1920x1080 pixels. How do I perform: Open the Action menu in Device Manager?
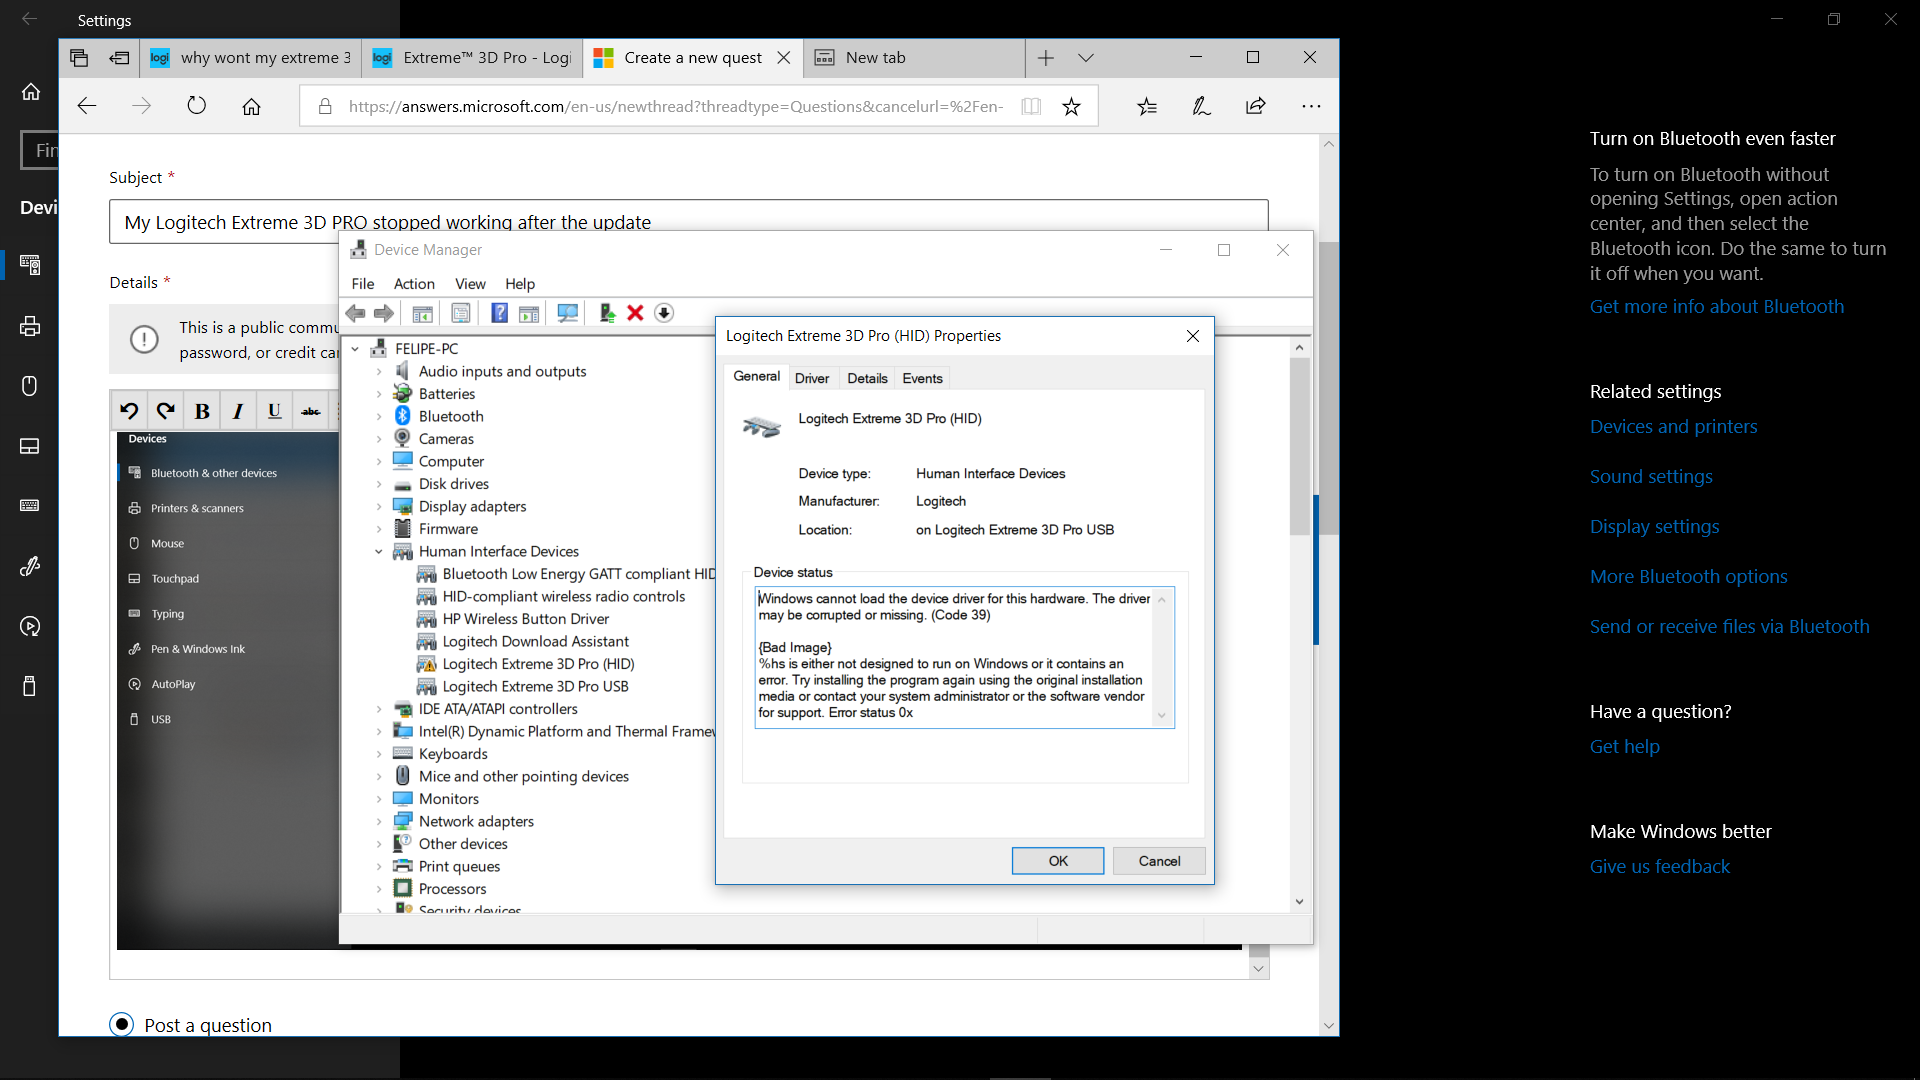click(x=413, y=284)
